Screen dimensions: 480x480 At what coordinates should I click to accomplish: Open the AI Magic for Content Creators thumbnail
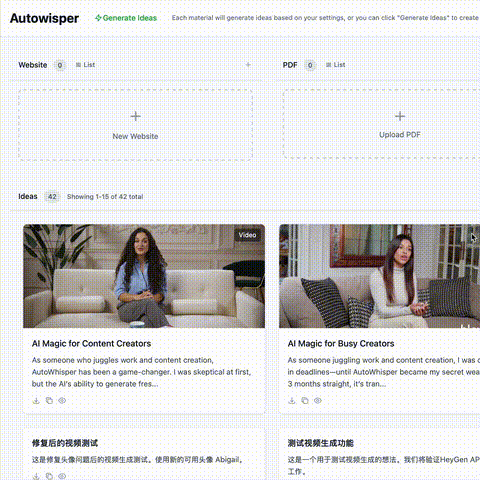(144, 276)
